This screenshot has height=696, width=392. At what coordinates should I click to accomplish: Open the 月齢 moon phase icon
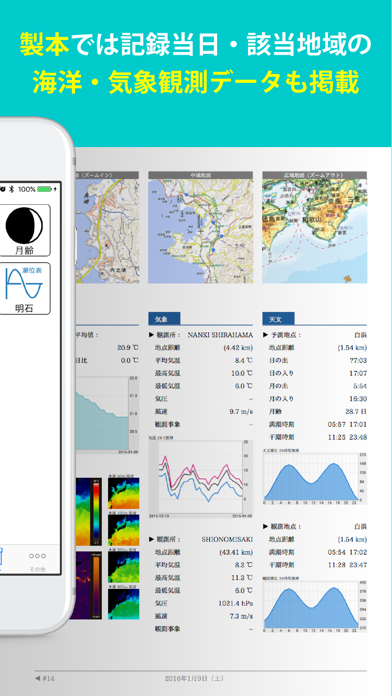24,230
